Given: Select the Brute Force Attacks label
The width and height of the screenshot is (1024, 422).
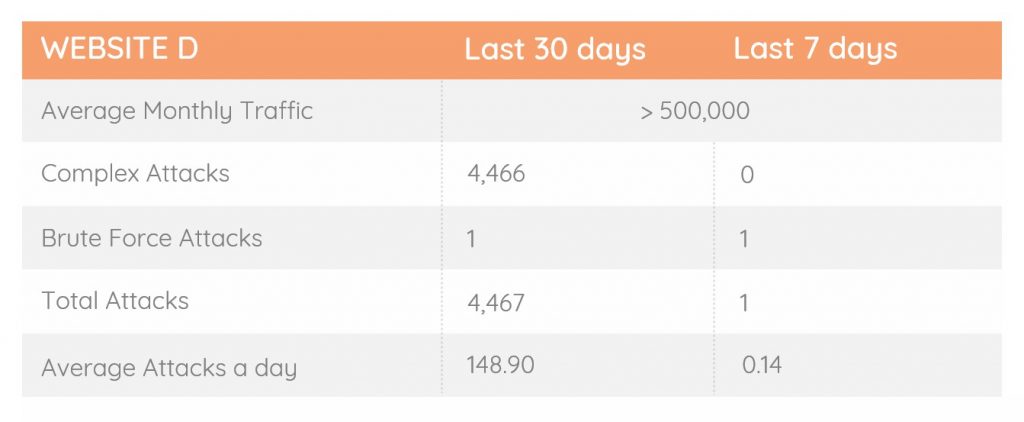Looking at the screenshot, I should pos(152,238).
